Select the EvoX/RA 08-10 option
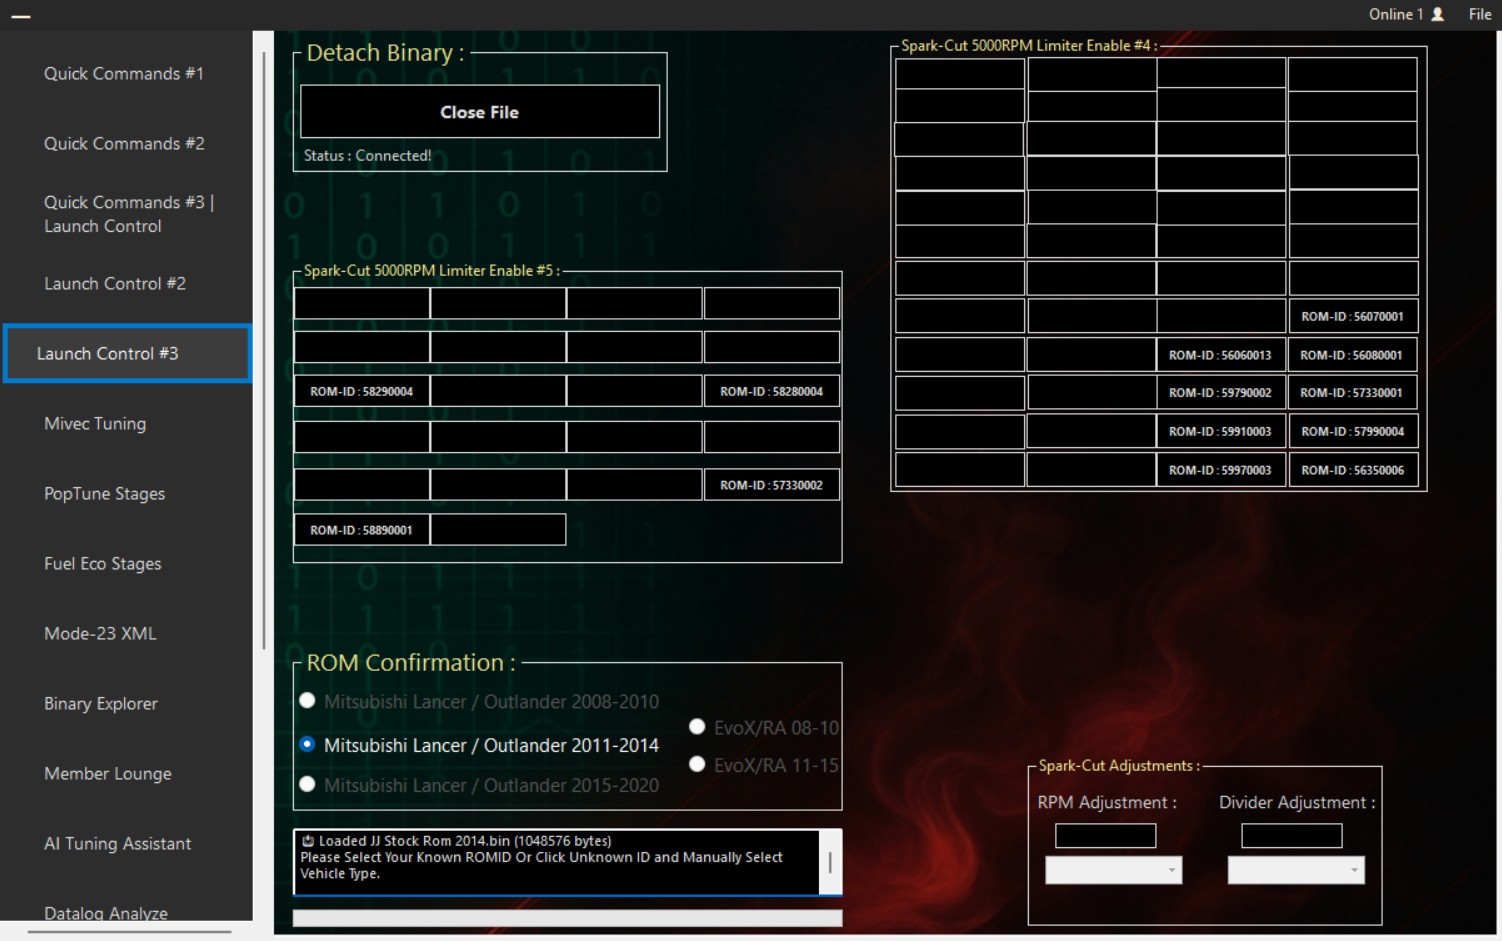 (696, 728)
